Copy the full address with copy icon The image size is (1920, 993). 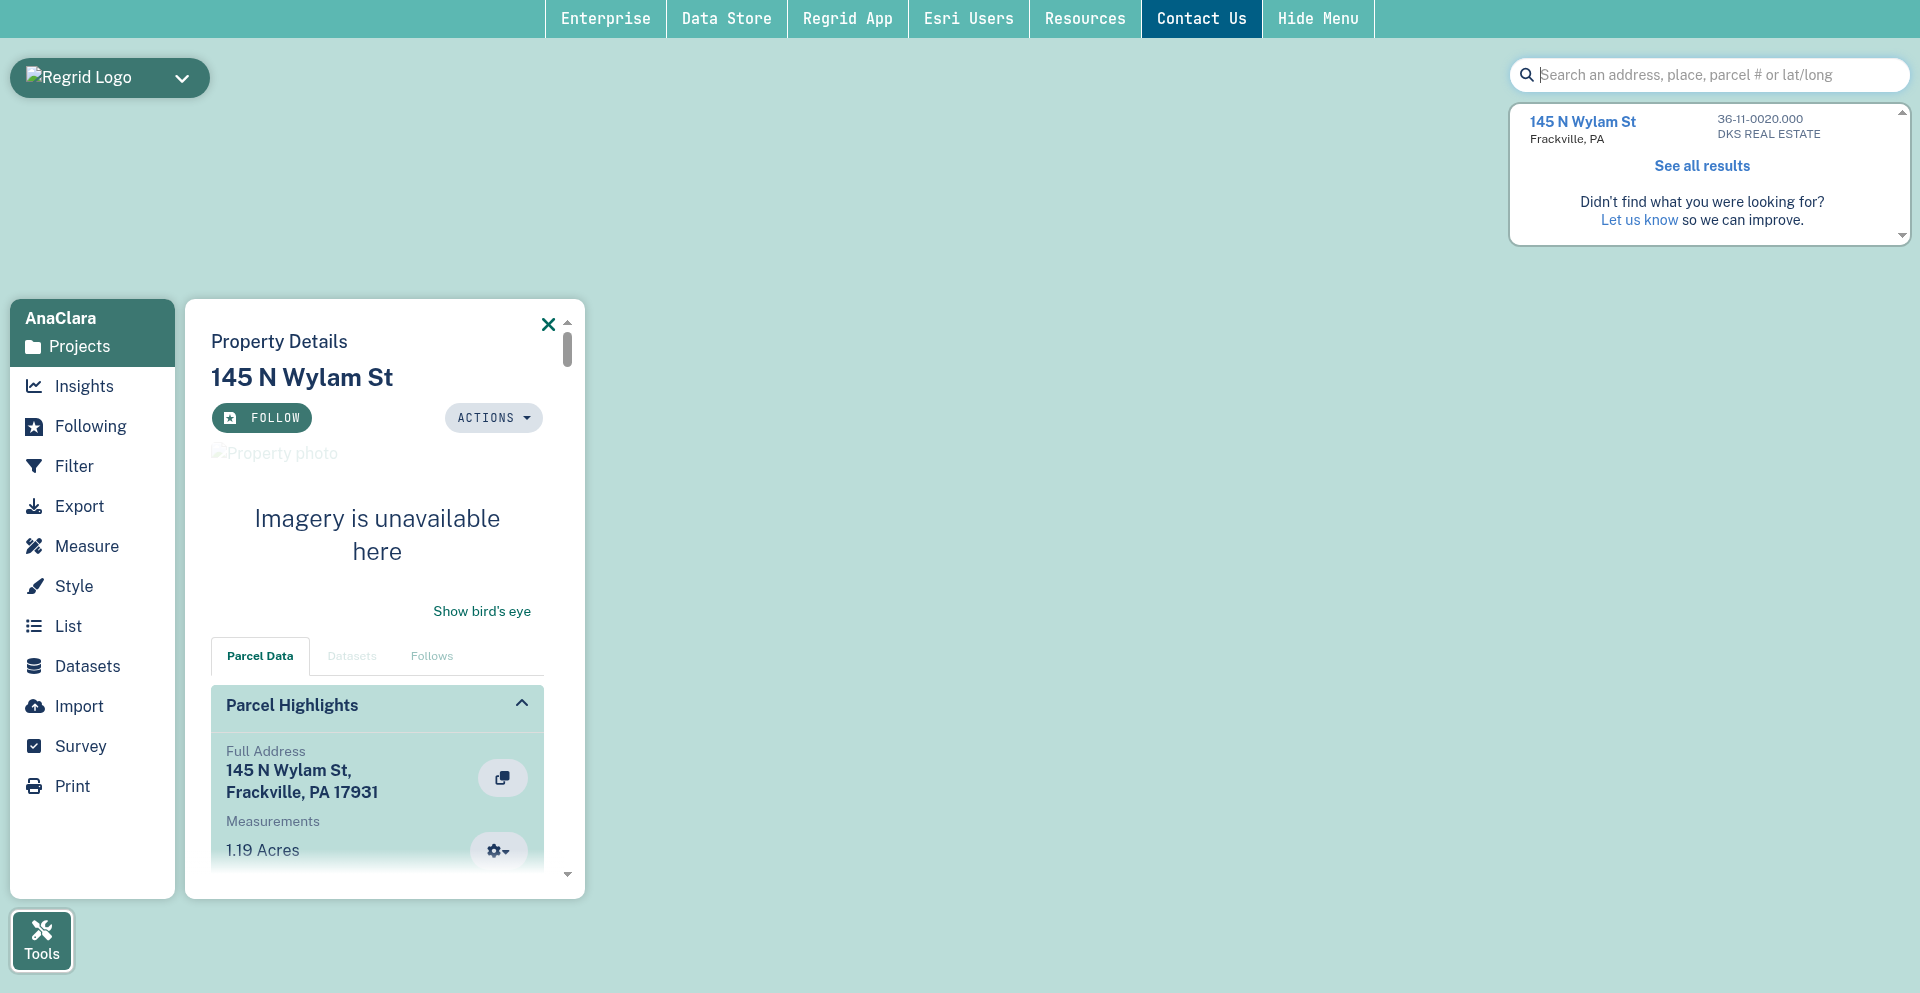502,778
